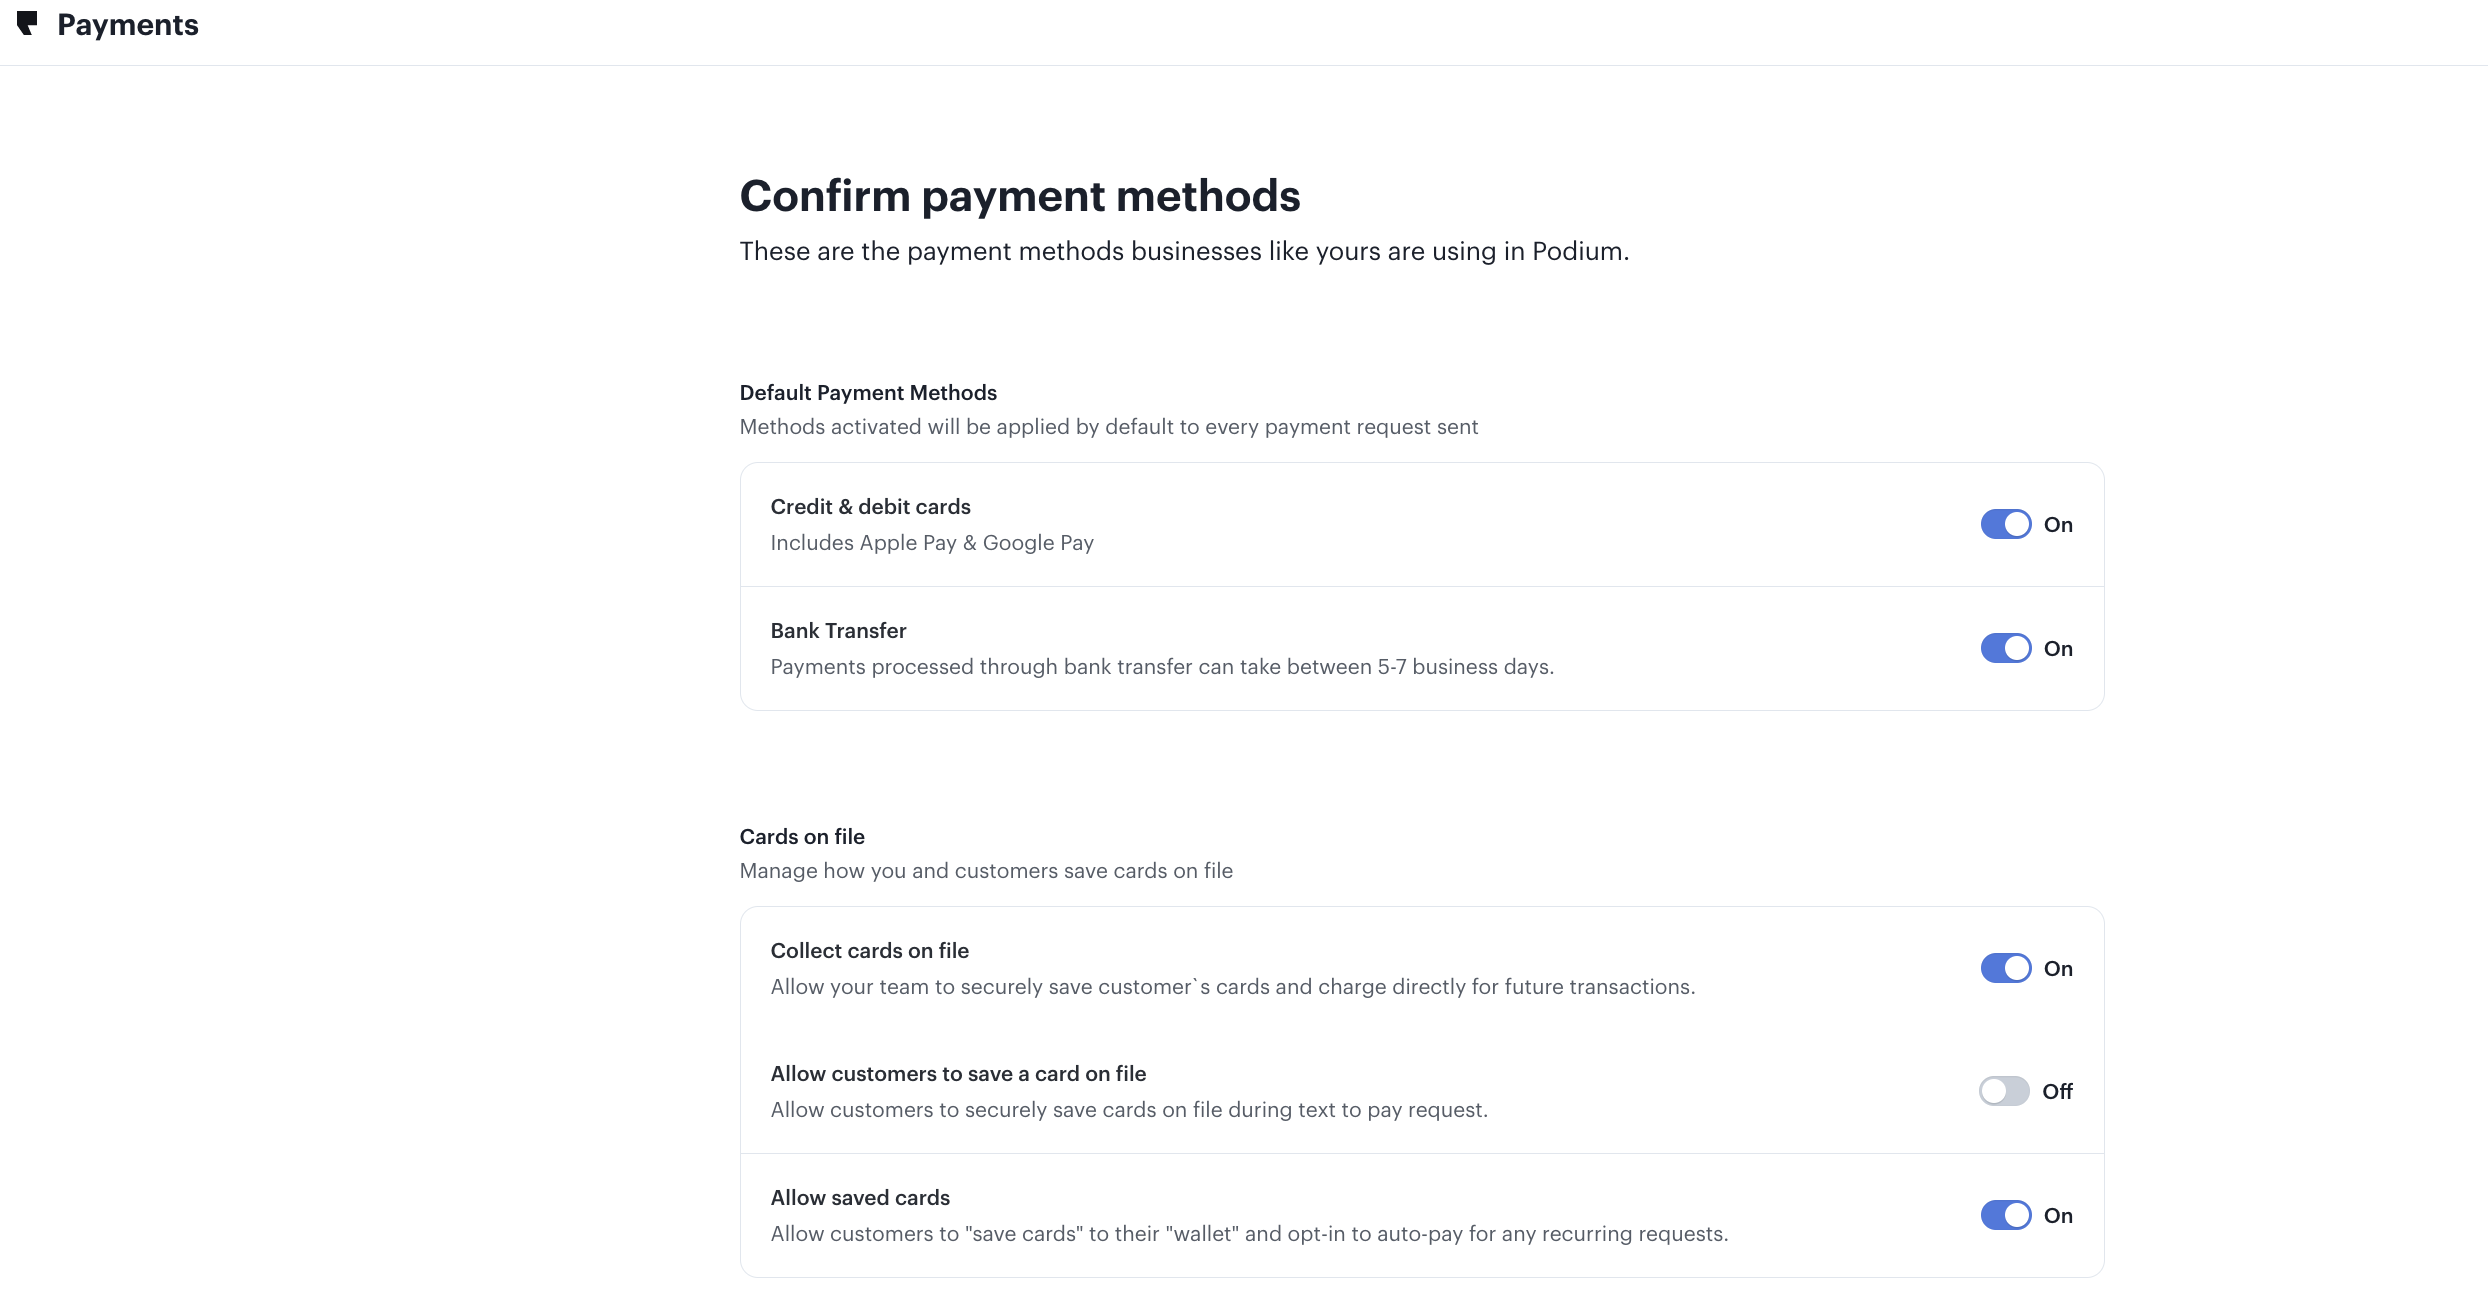Click the bank transfer 5-7 business days note
The height and width of the screenshot is (1312, 2488).
(x=1162, y=667)
